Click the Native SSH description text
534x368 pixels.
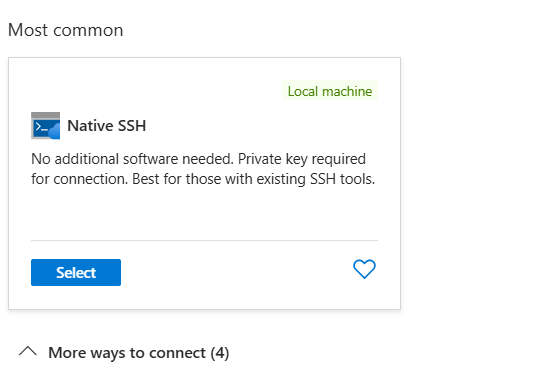203,169
